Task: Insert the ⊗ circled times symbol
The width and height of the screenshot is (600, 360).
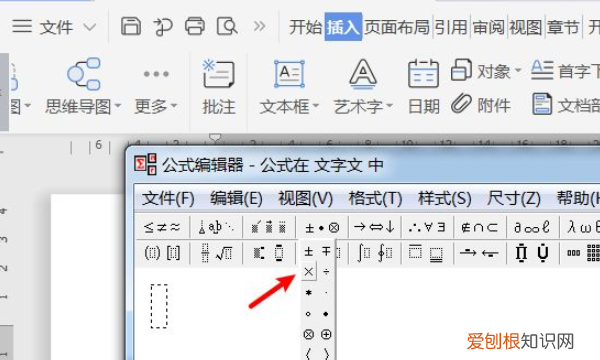Action: (308, 335)
